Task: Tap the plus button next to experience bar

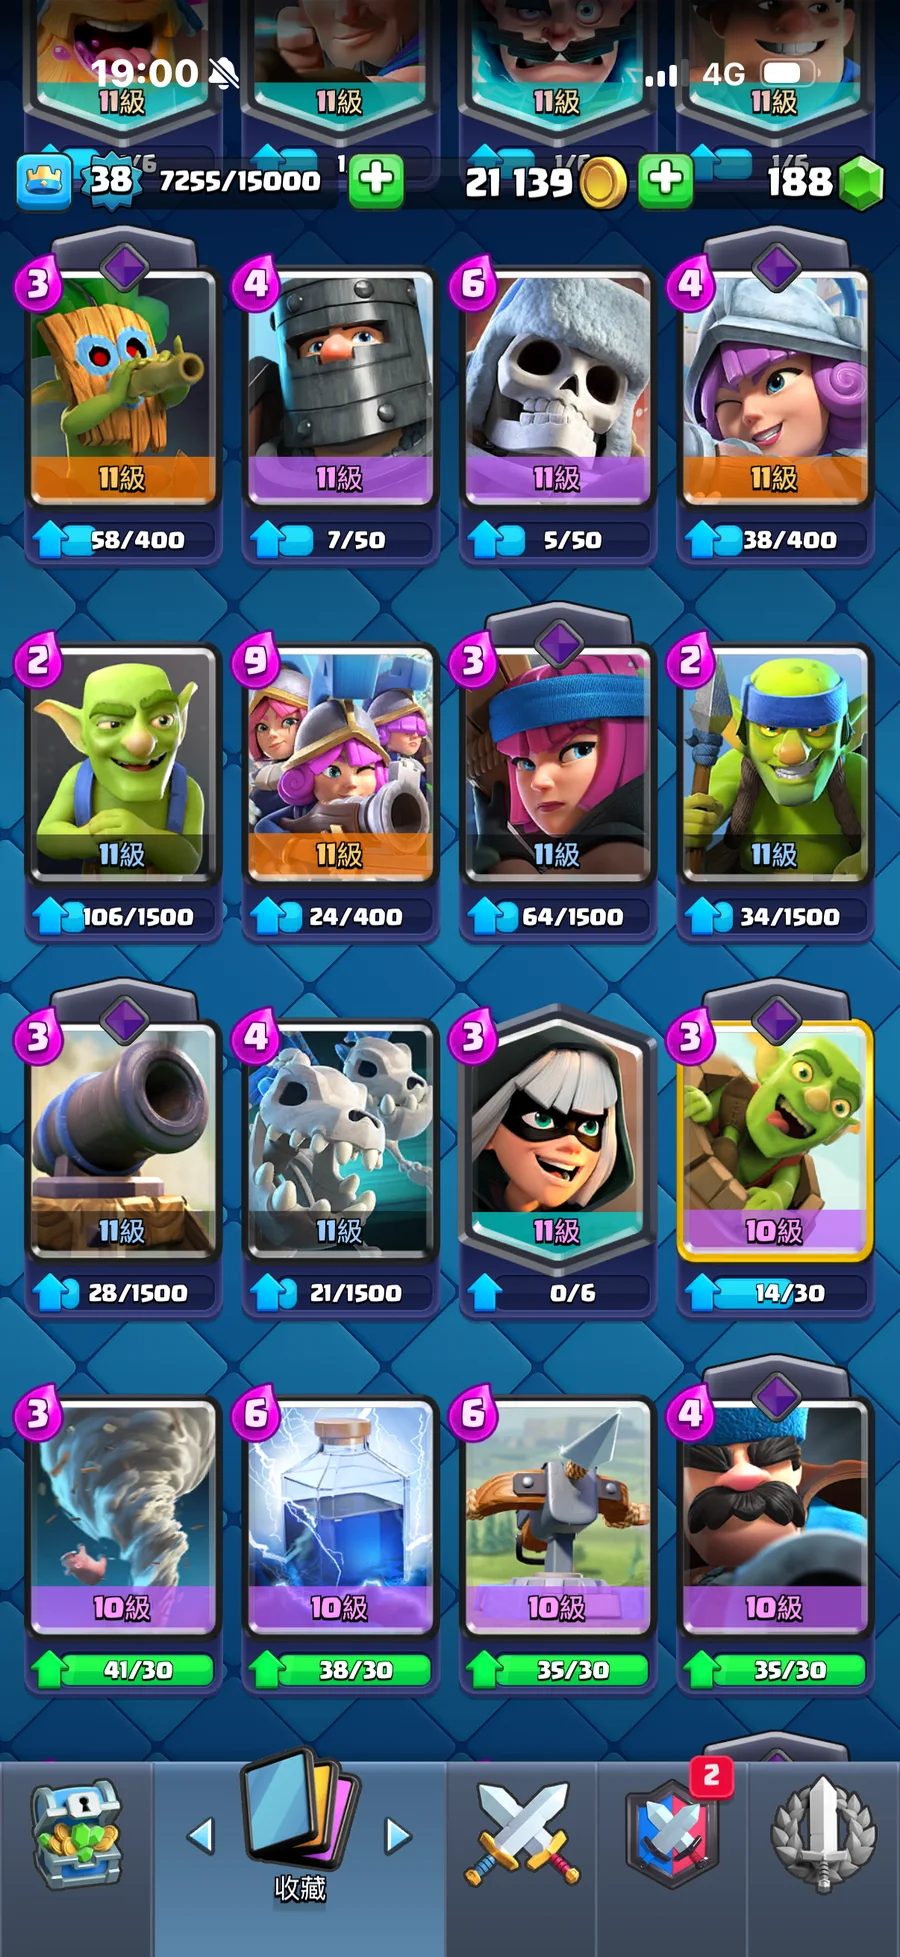Action: point(376,180)
